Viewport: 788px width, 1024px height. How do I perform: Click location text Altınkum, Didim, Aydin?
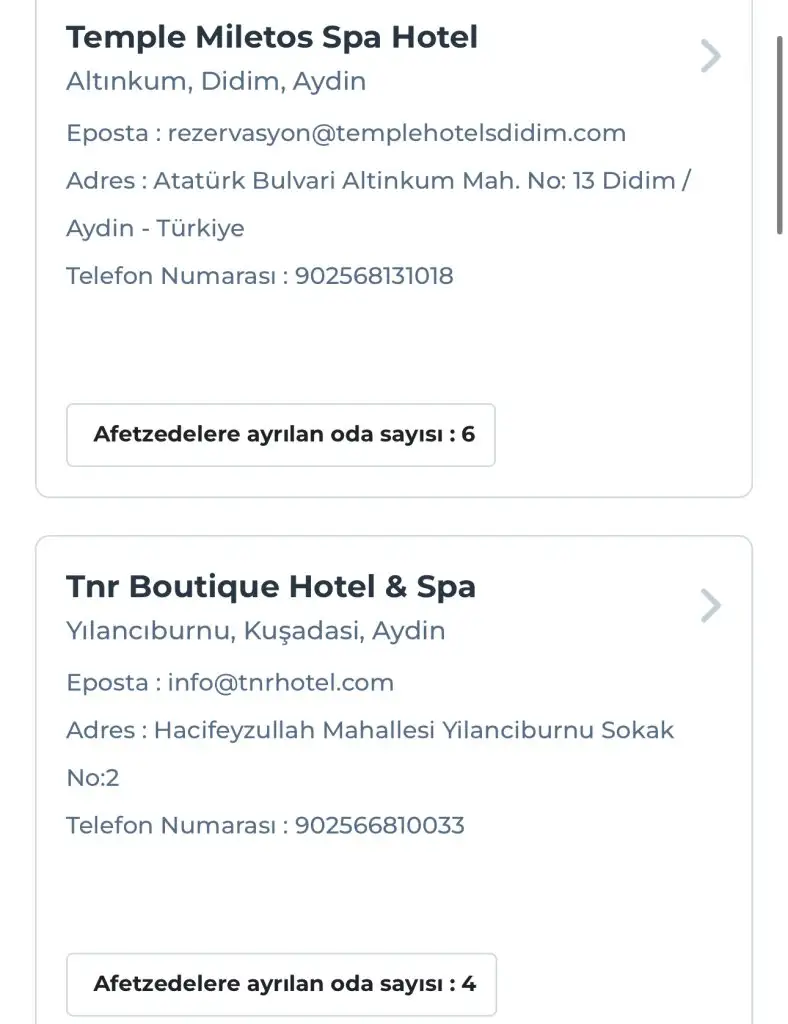[x=216, y=82]
